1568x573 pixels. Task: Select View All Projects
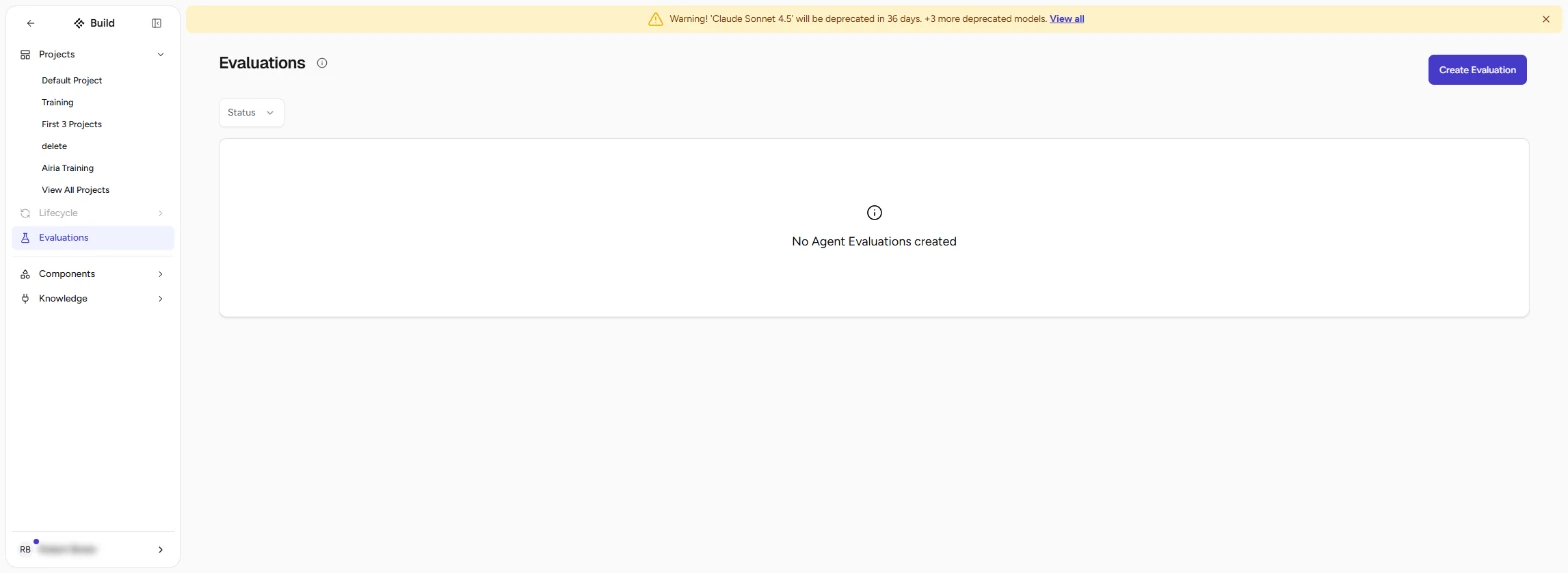point(76,190)
